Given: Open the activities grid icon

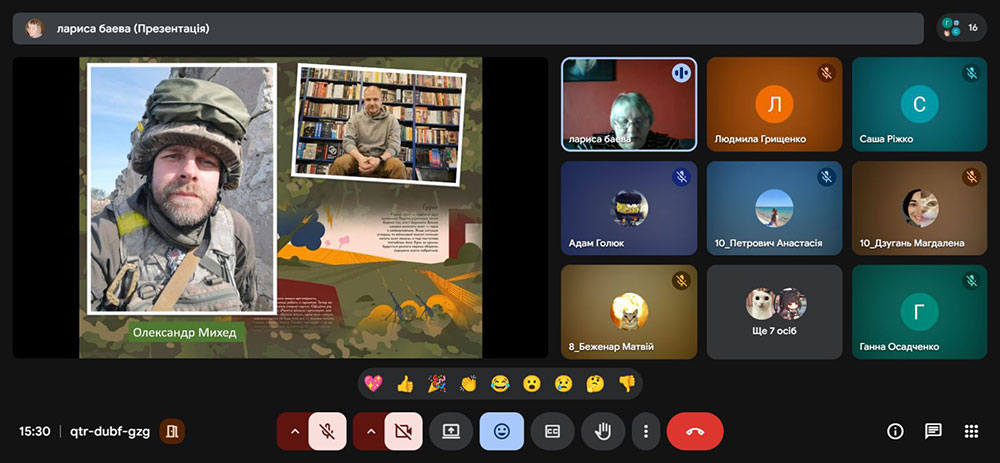Looking at the screenshot, I should (x=970, y=431).
